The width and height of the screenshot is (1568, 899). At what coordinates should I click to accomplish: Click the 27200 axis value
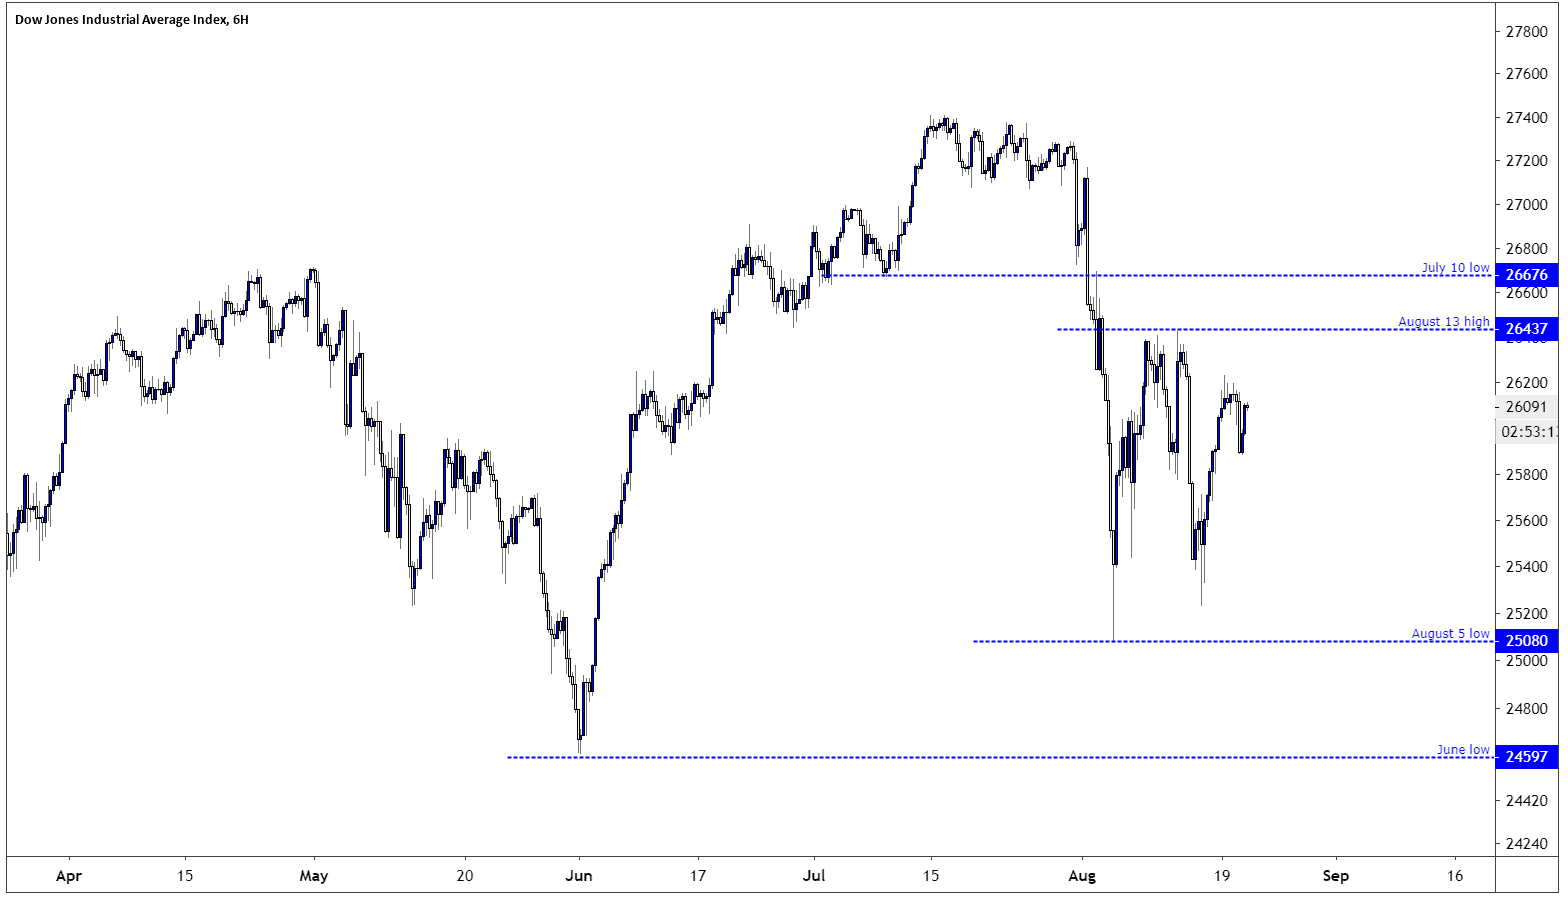(1526, 161)
